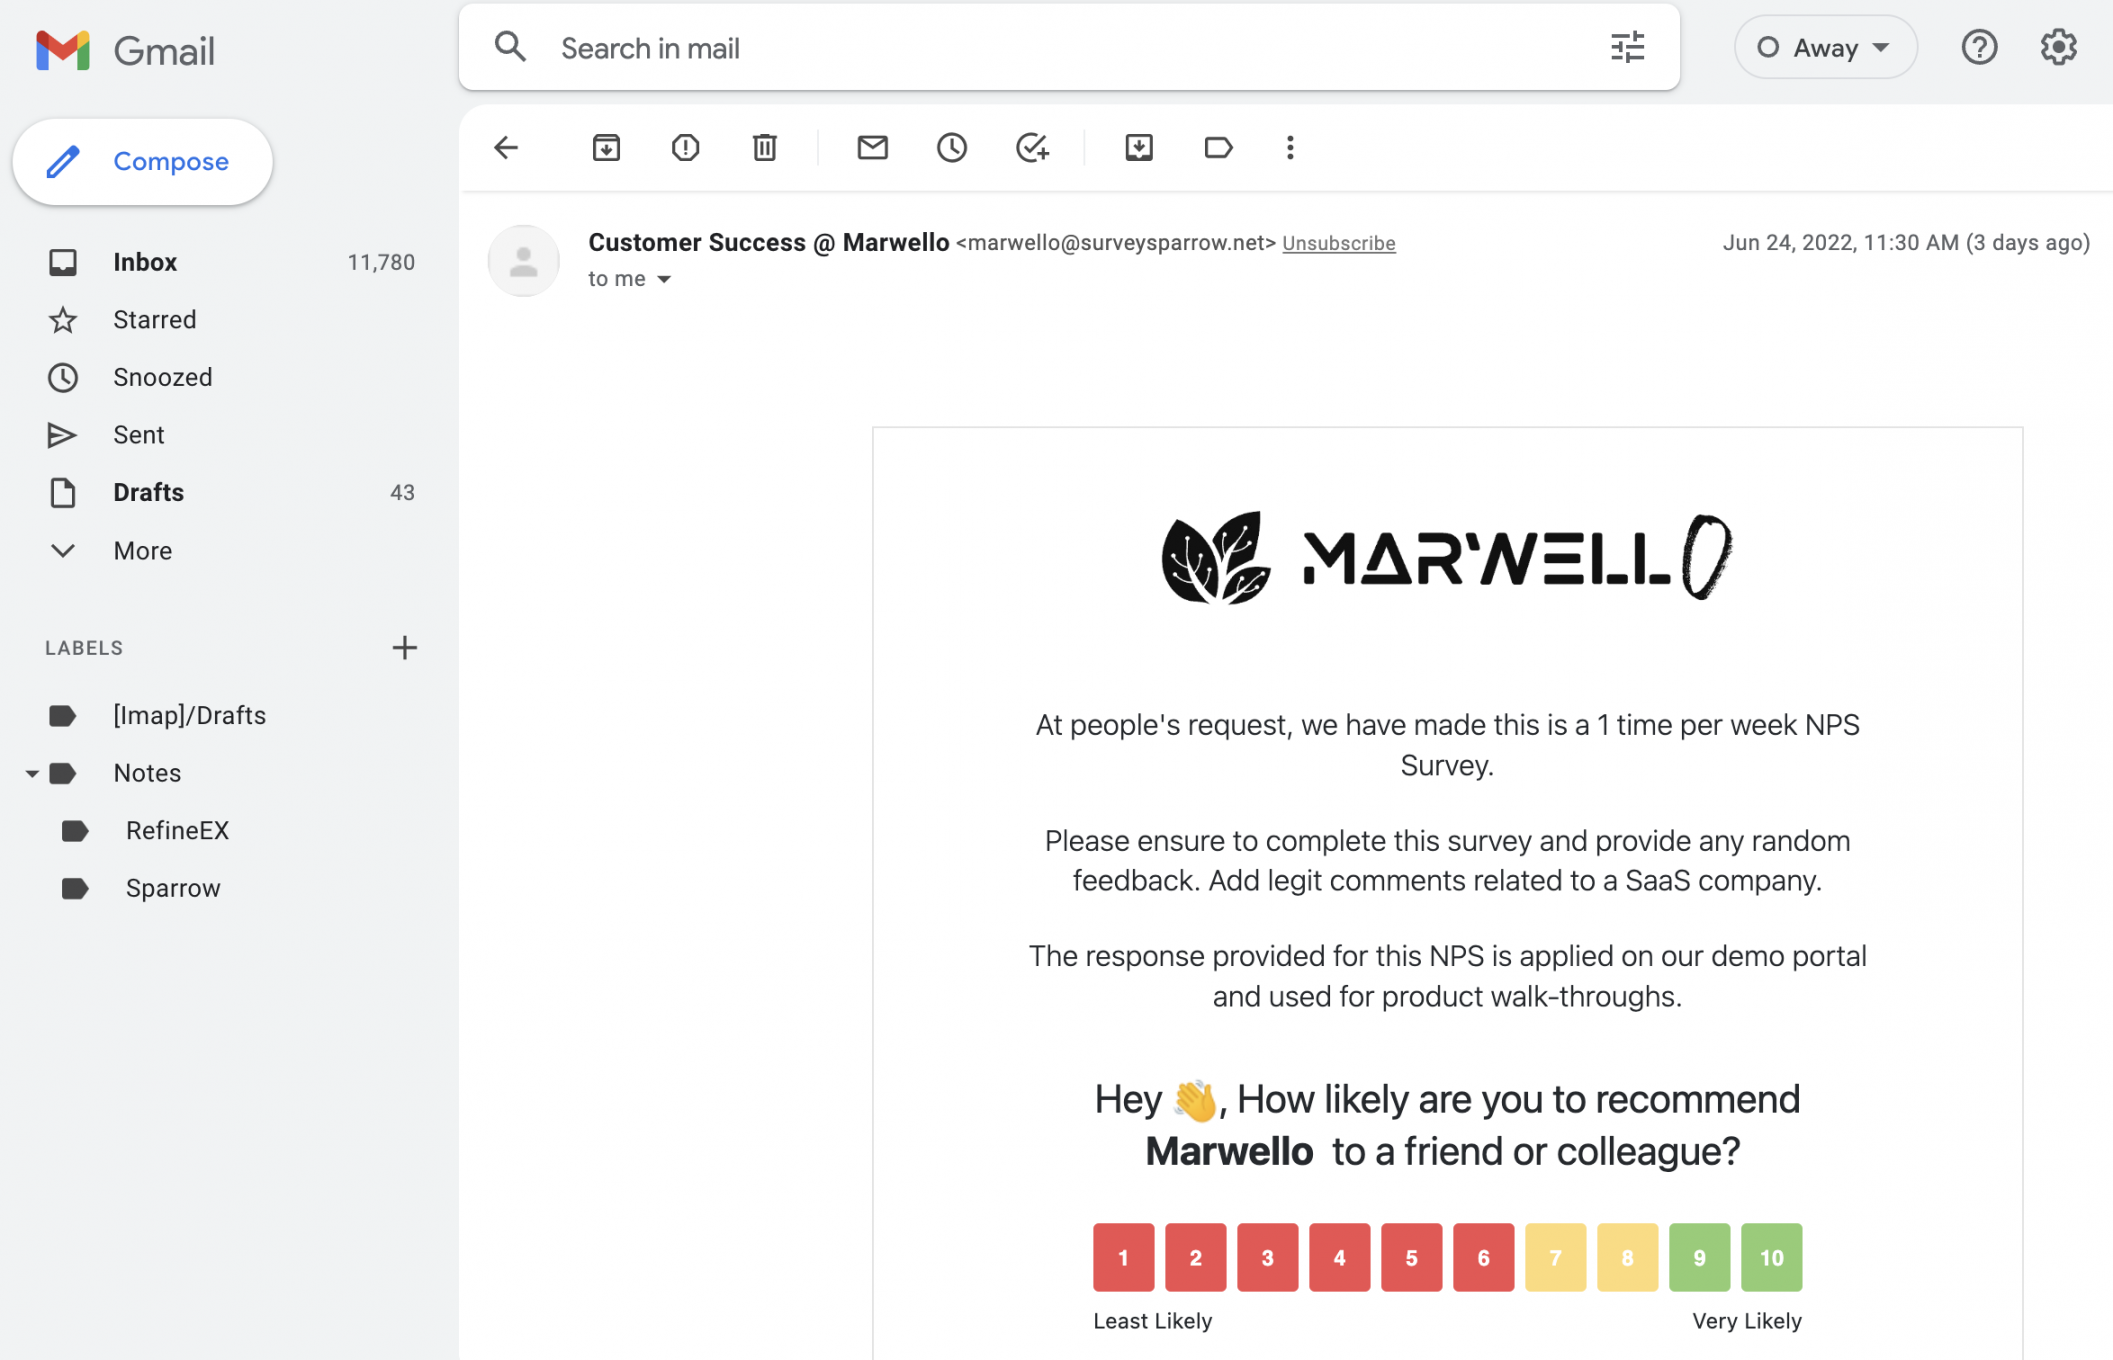Click the label tag icon in toolbar

(x=1217, y=146)
